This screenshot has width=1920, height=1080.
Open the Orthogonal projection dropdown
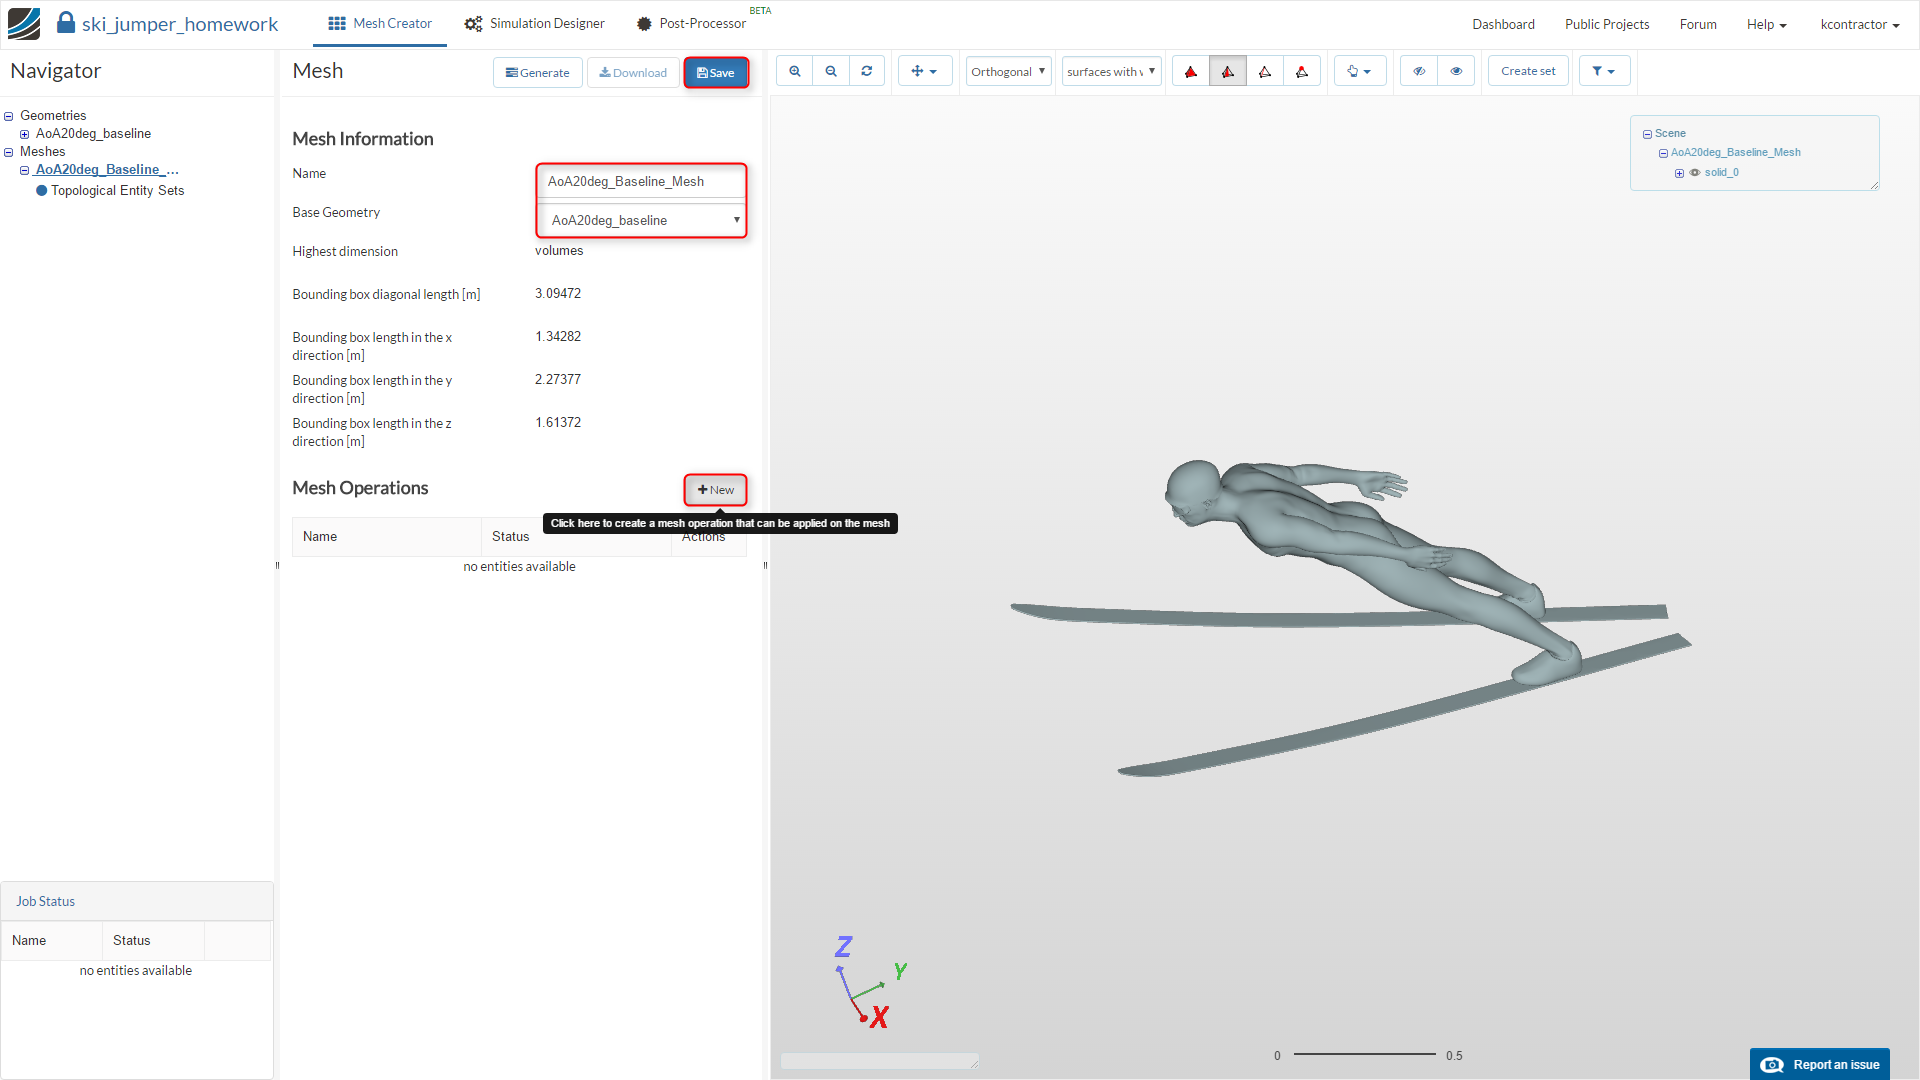tap(1008, 71)
